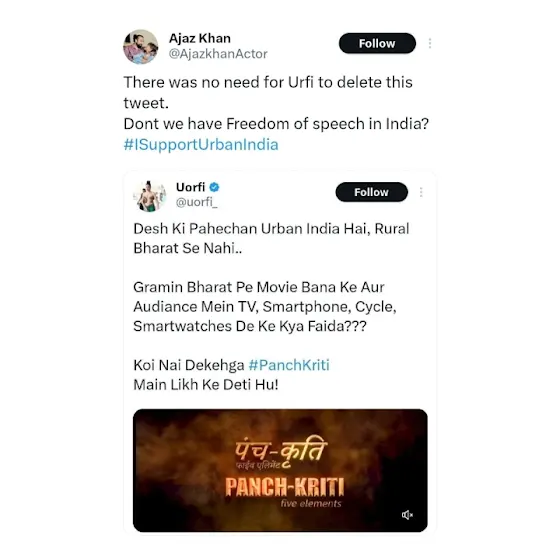Open Ajaz Khan's profile picture

pos(141,47)
